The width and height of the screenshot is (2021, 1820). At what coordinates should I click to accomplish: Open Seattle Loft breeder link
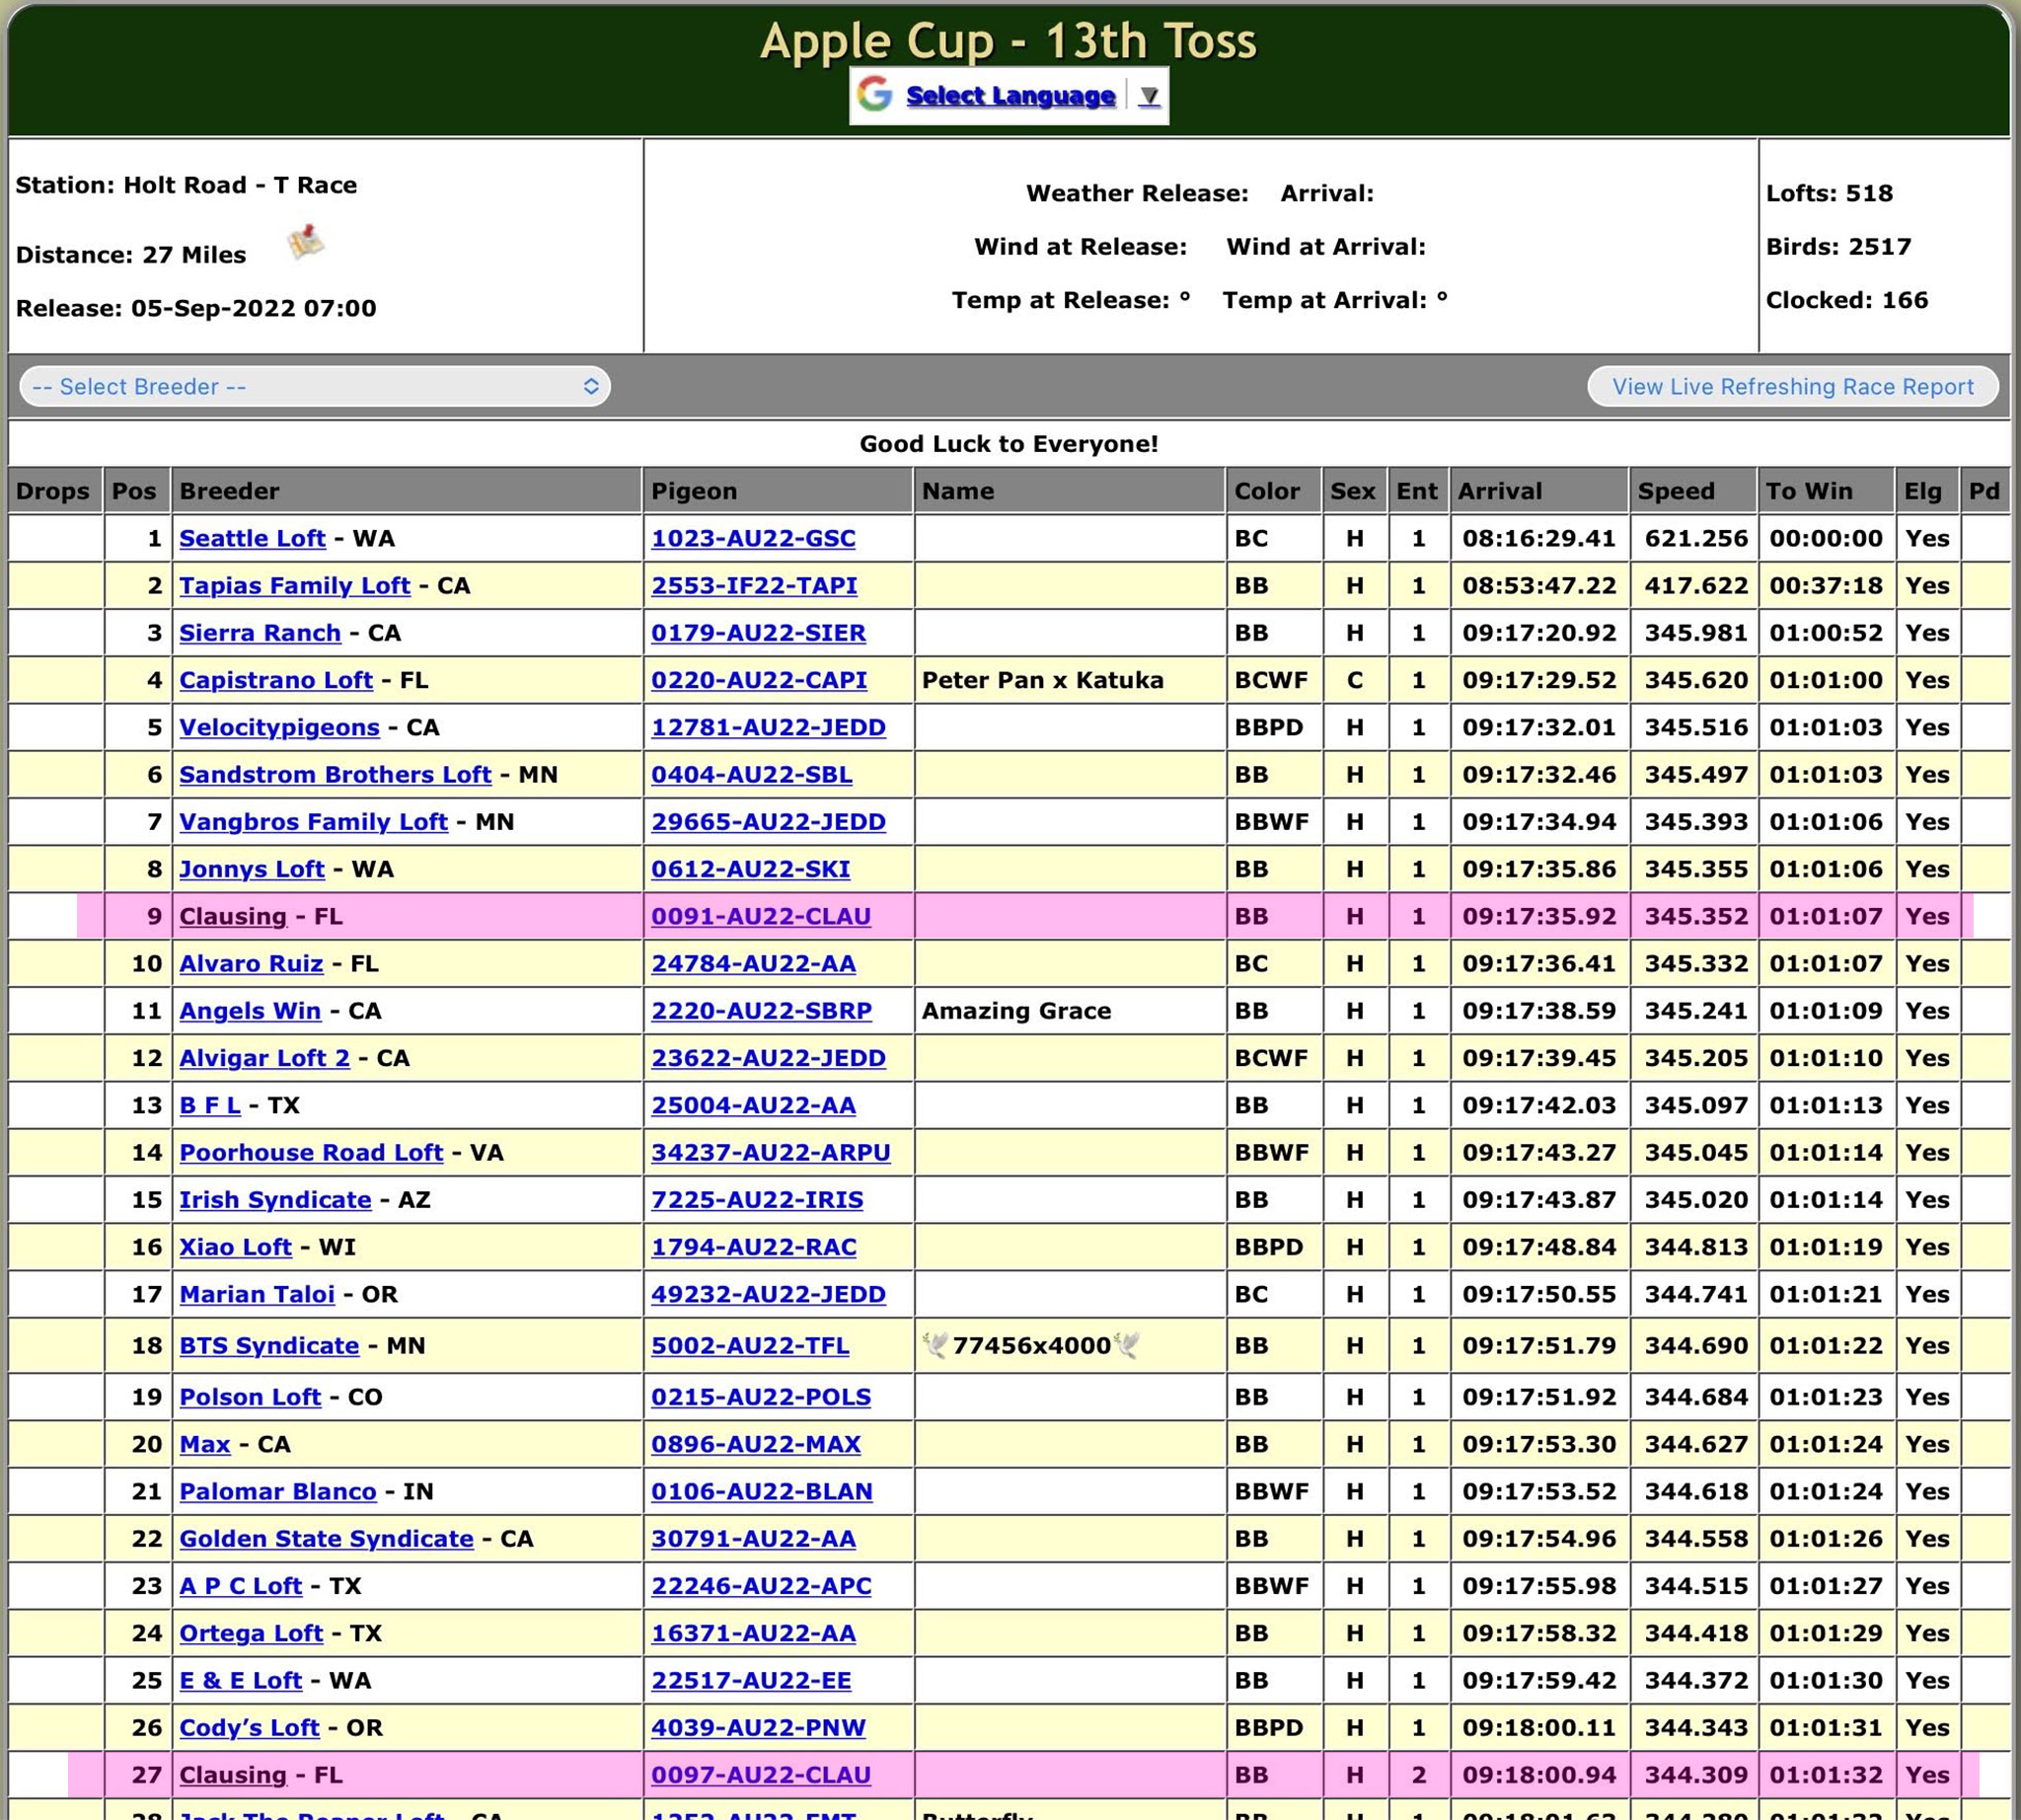(252, 539)
